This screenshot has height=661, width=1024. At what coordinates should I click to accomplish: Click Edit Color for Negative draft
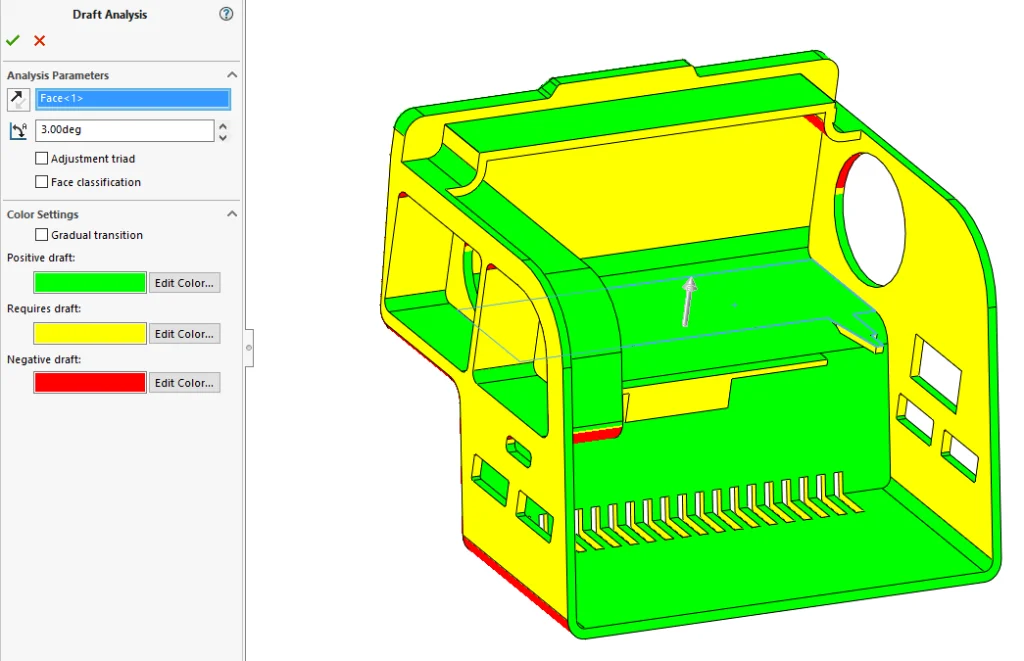coord(184,383)
